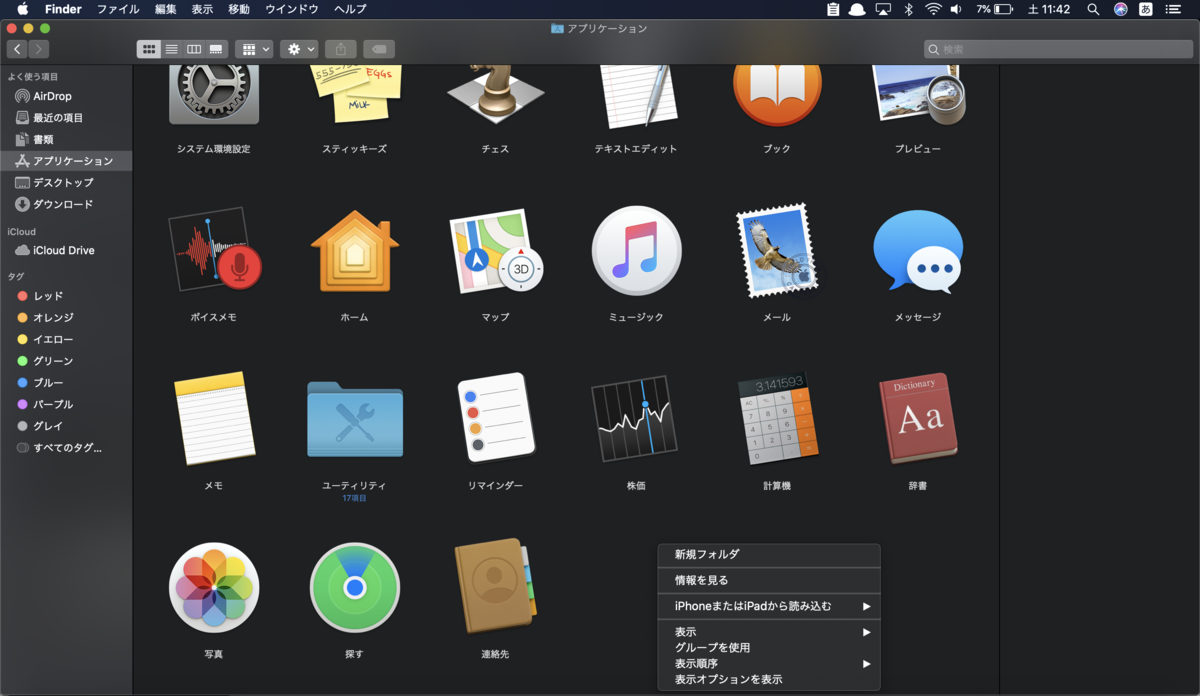Click the Share button in toolbar

coord(341,49)
